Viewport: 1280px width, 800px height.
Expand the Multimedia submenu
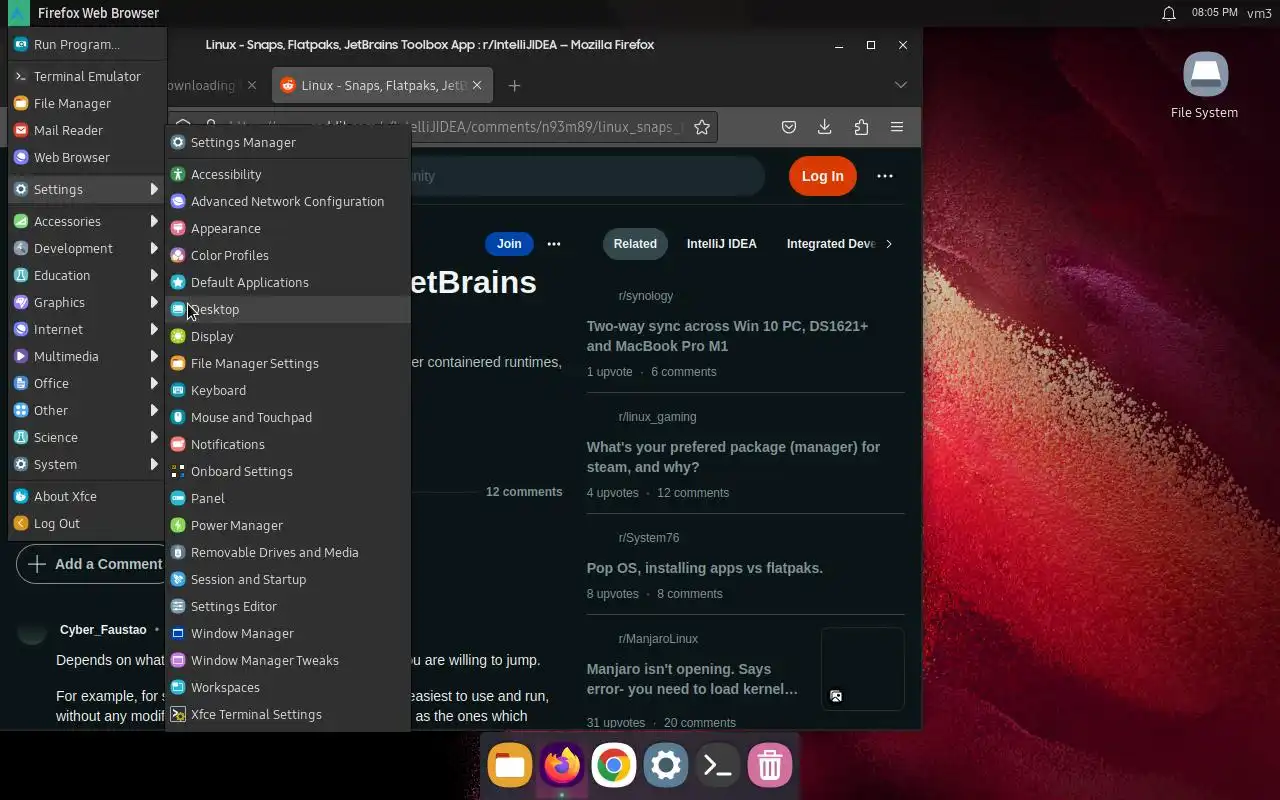[87, 356]
